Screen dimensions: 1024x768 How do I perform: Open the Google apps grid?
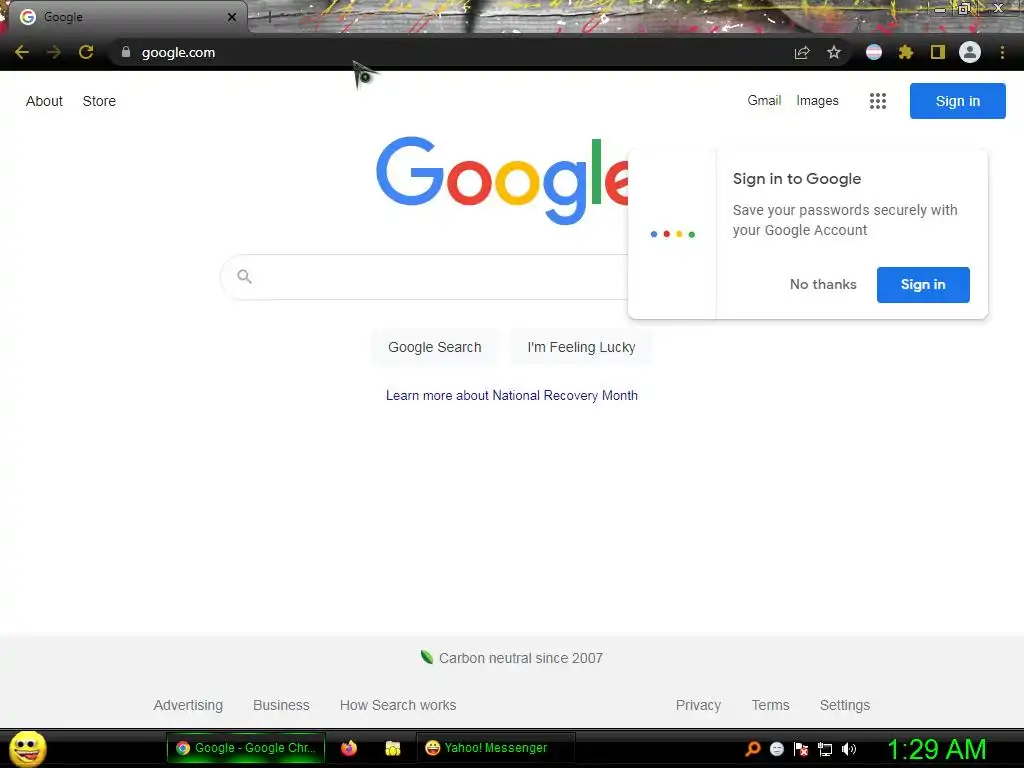pyautogui.click(x=878, y=101)
